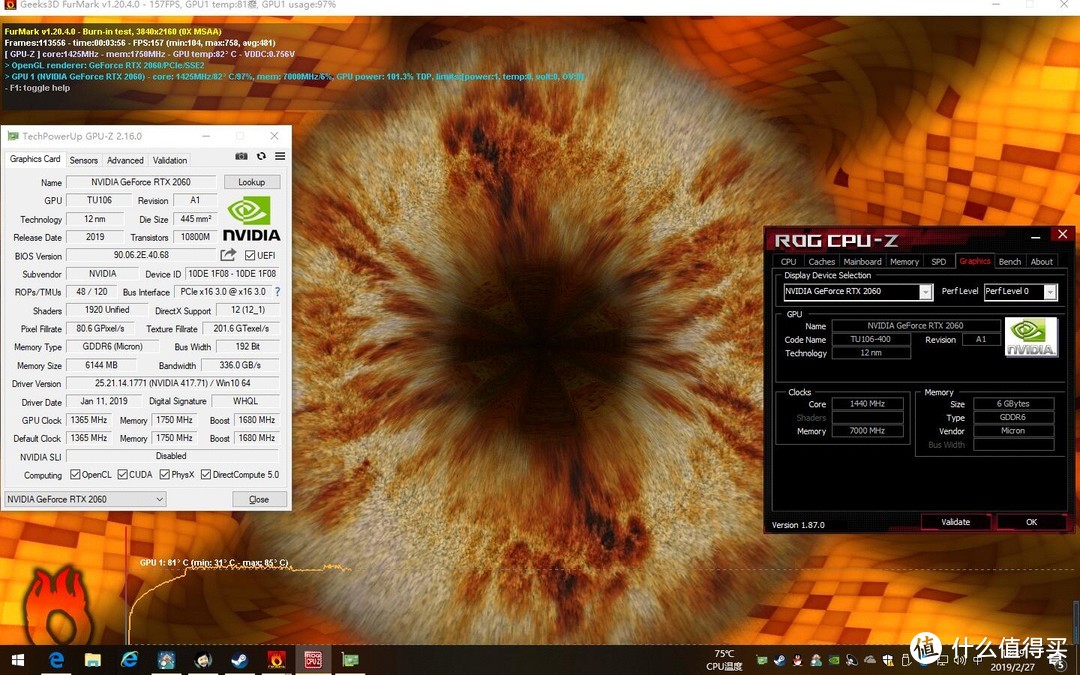
Task: Open the CPU tab in ROG CPU-Z
Action: coord(789,262)
